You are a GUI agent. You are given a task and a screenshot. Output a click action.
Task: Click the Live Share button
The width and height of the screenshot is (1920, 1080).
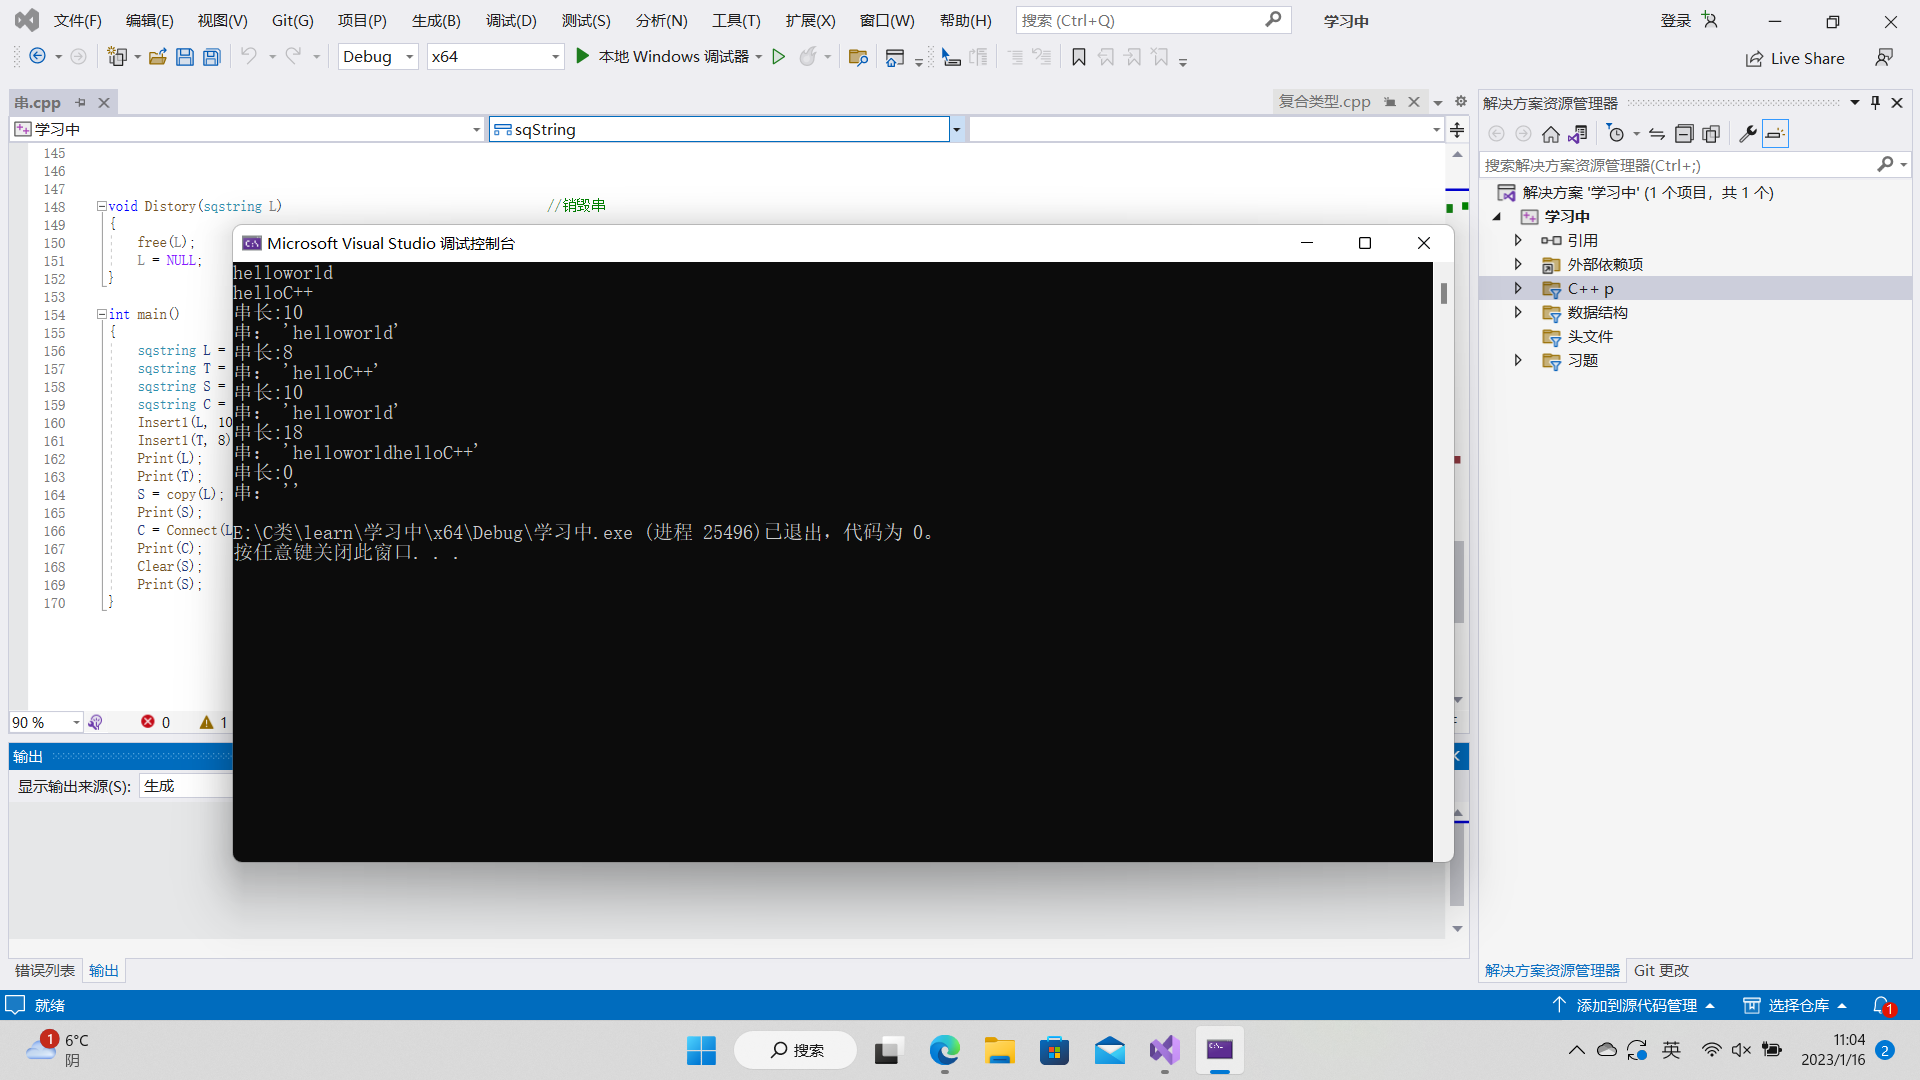[x=1795, y=58]
